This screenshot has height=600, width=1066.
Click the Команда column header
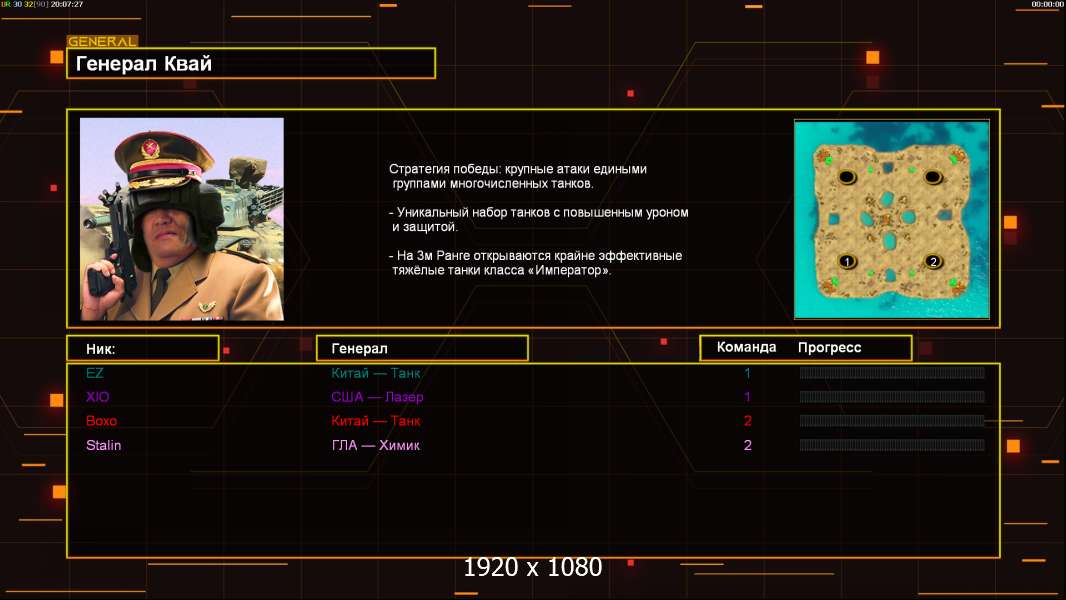(746, 347)
